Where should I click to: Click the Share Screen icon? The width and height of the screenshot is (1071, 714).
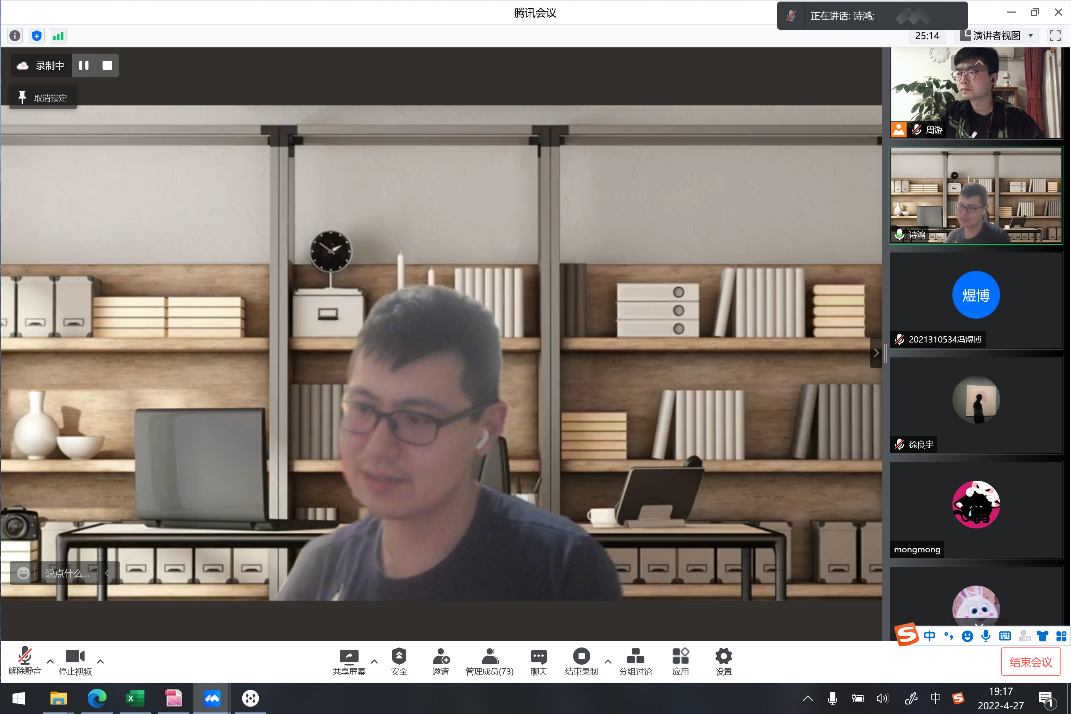click(349, 657)
